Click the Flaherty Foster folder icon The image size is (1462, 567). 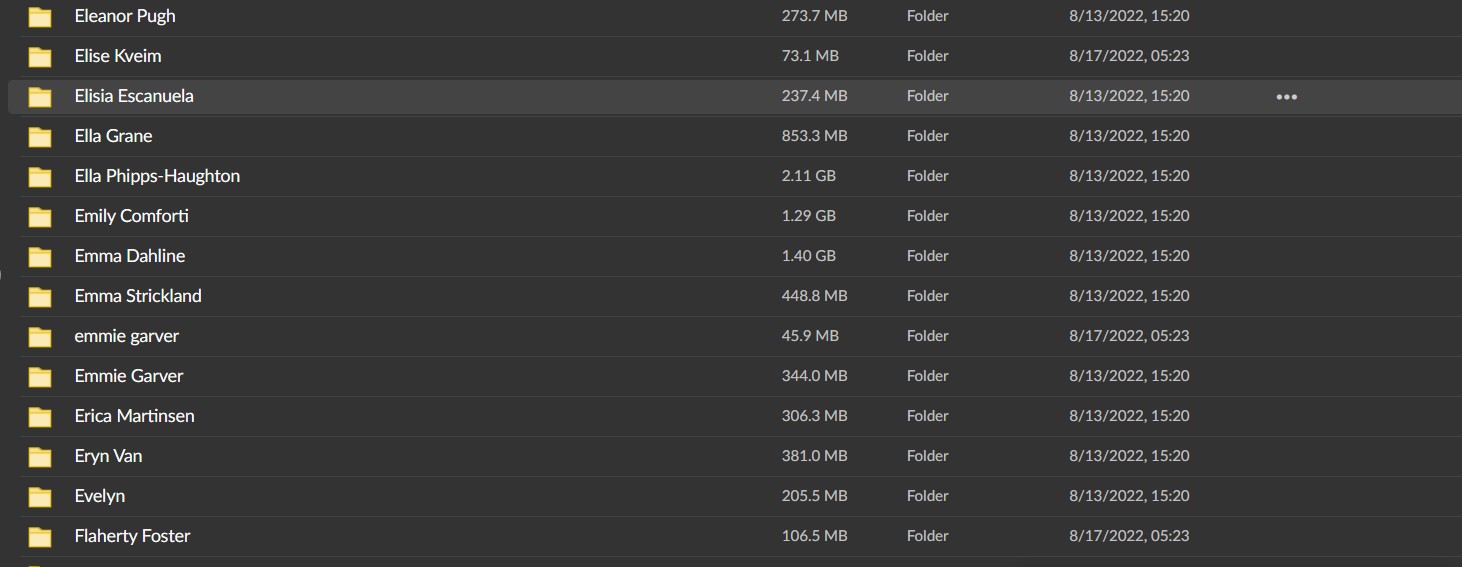(x=40, y=537)
